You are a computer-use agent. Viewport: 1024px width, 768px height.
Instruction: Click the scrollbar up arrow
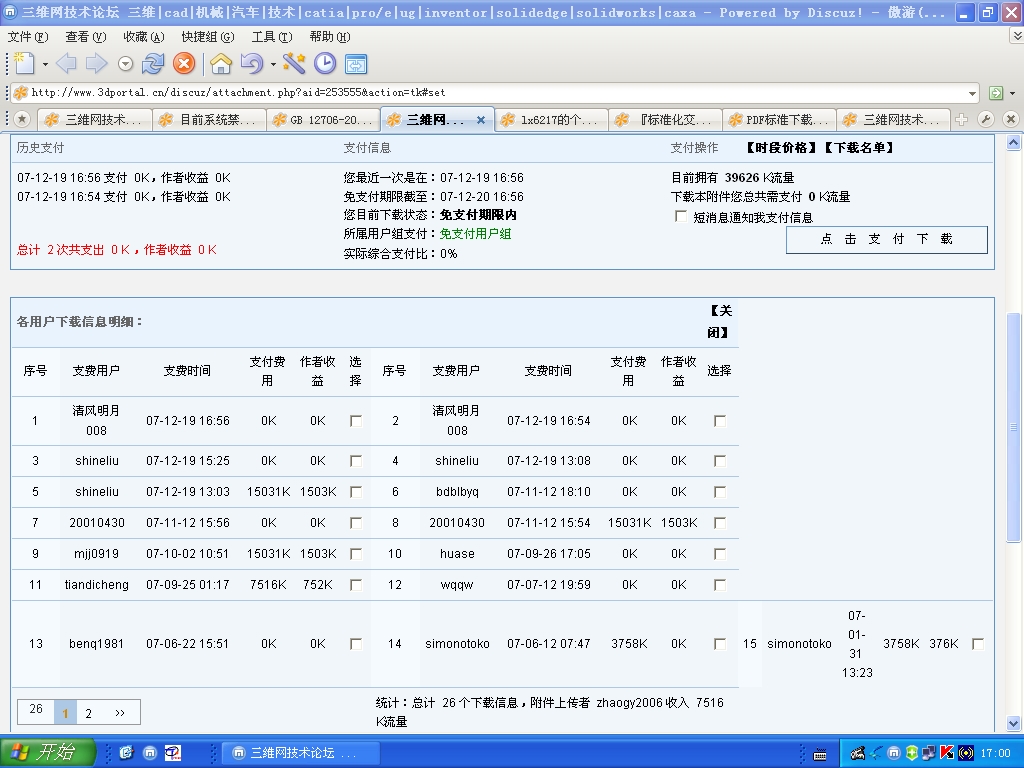[x=1014, y=143]
